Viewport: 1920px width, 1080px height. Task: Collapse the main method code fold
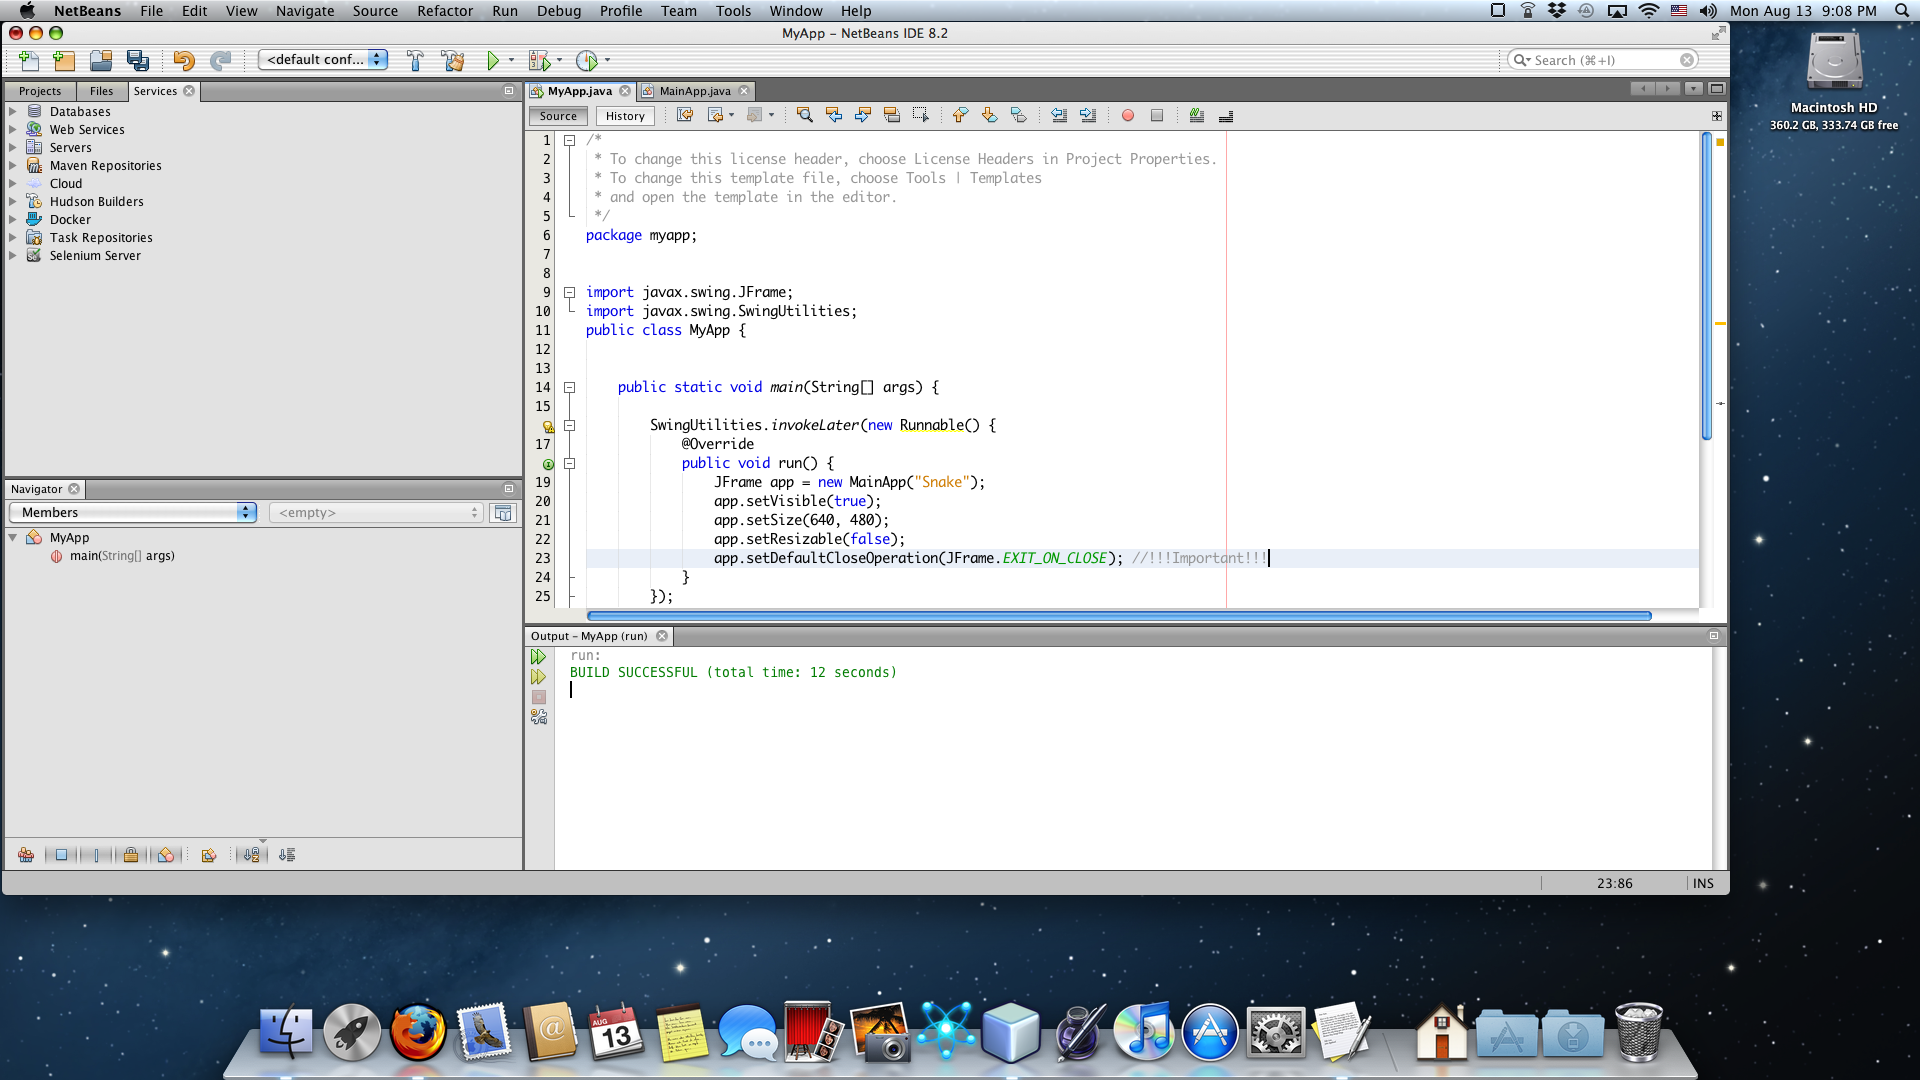(569, 388)
